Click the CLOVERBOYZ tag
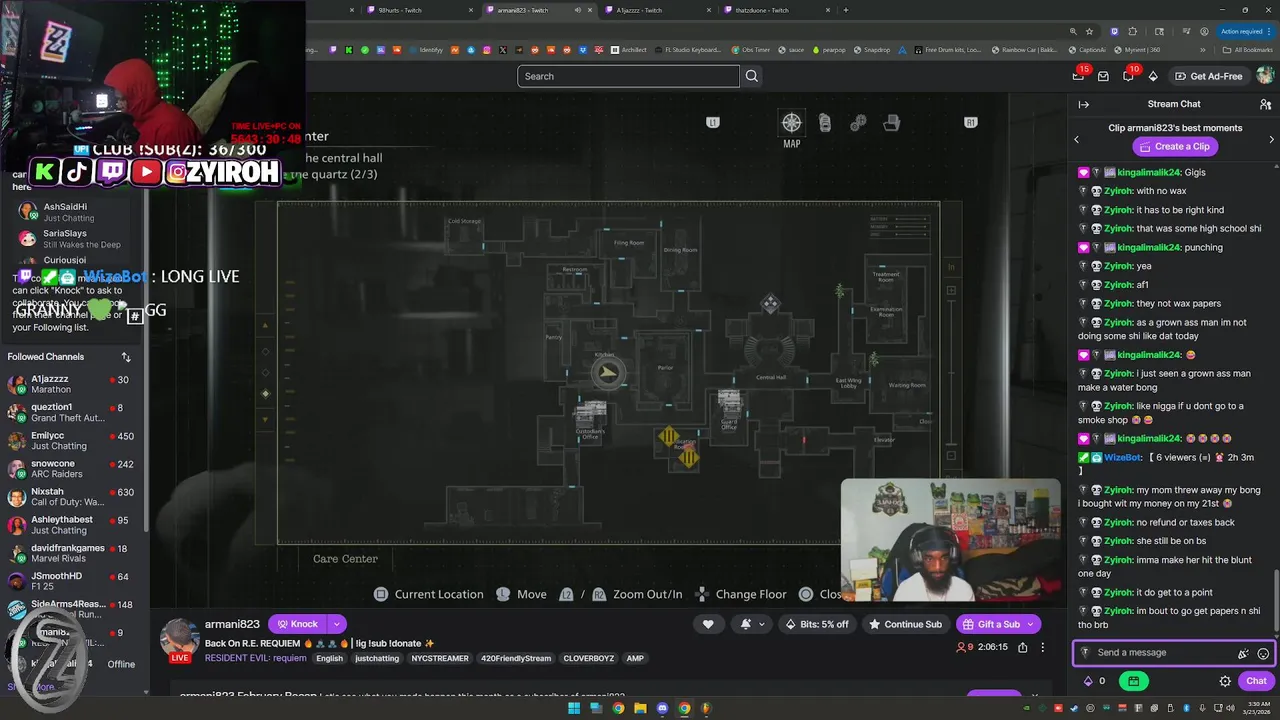Image resolution: width=1280 pixels, height=720 pixels. [590, 658]
